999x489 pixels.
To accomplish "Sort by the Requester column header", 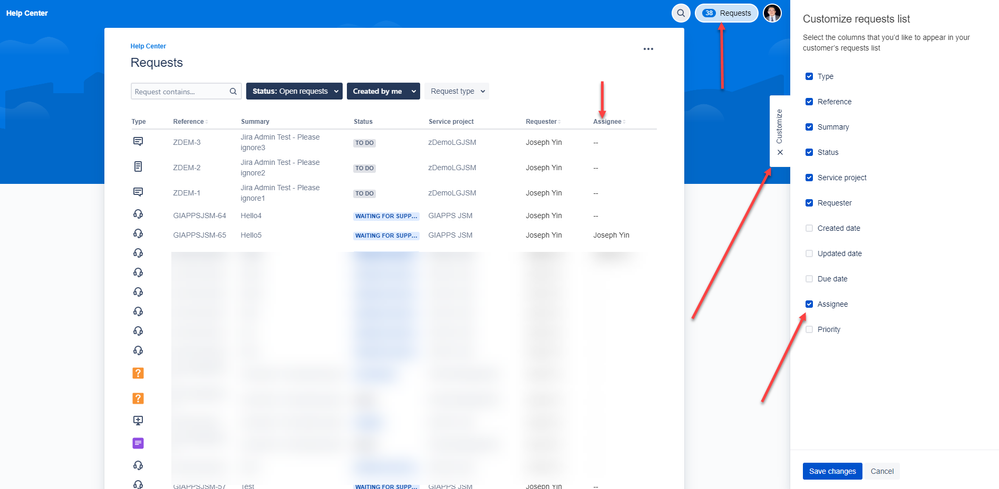I will 542,122.
